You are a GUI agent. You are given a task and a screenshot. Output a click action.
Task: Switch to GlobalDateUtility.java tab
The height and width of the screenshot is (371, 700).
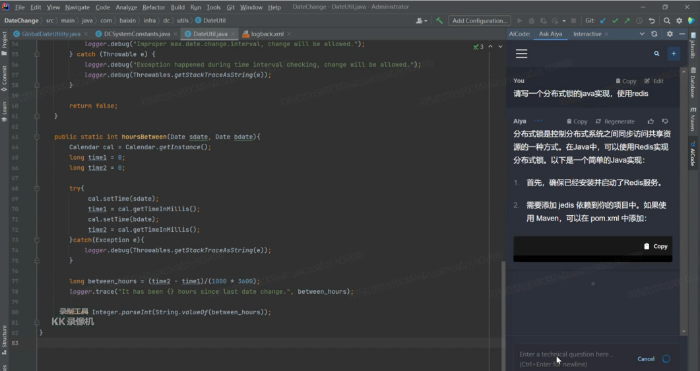(x=51, y=34)
